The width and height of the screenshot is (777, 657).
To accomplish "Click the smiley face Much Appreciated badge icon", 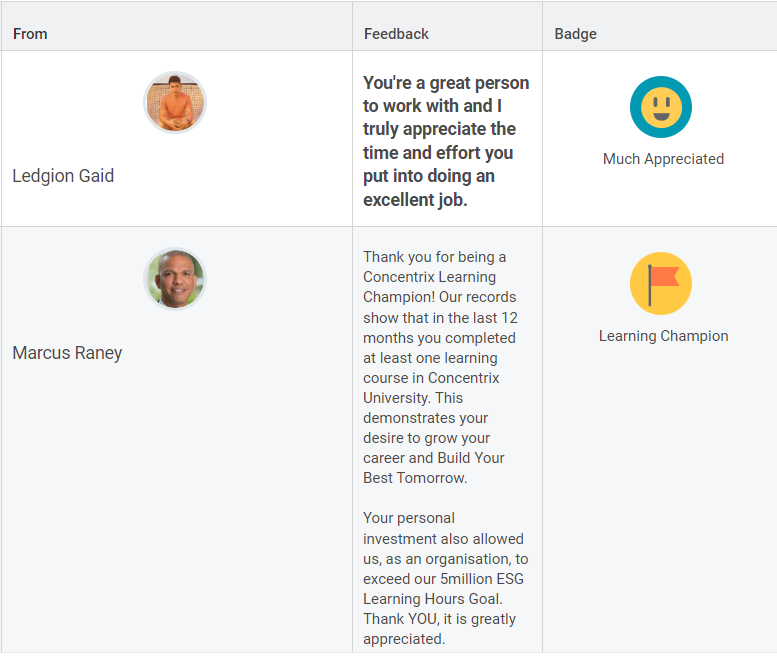I will (661, 107).
